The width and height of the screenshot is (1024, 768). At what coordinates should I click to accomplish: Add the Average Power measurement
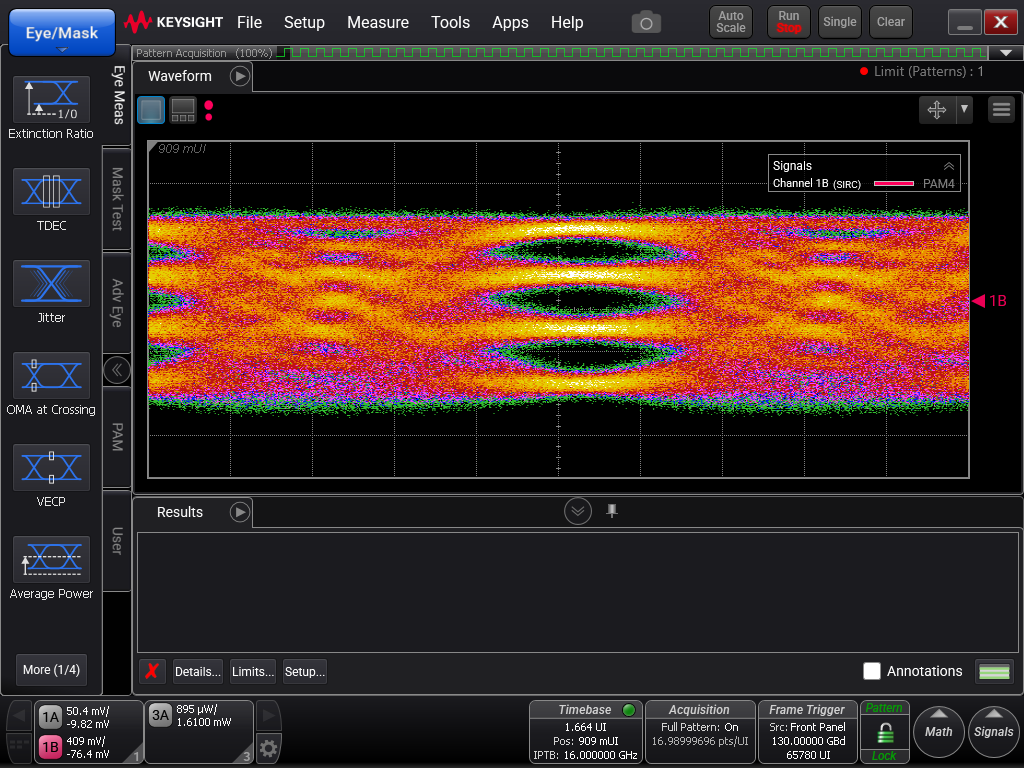click(51, 559)
